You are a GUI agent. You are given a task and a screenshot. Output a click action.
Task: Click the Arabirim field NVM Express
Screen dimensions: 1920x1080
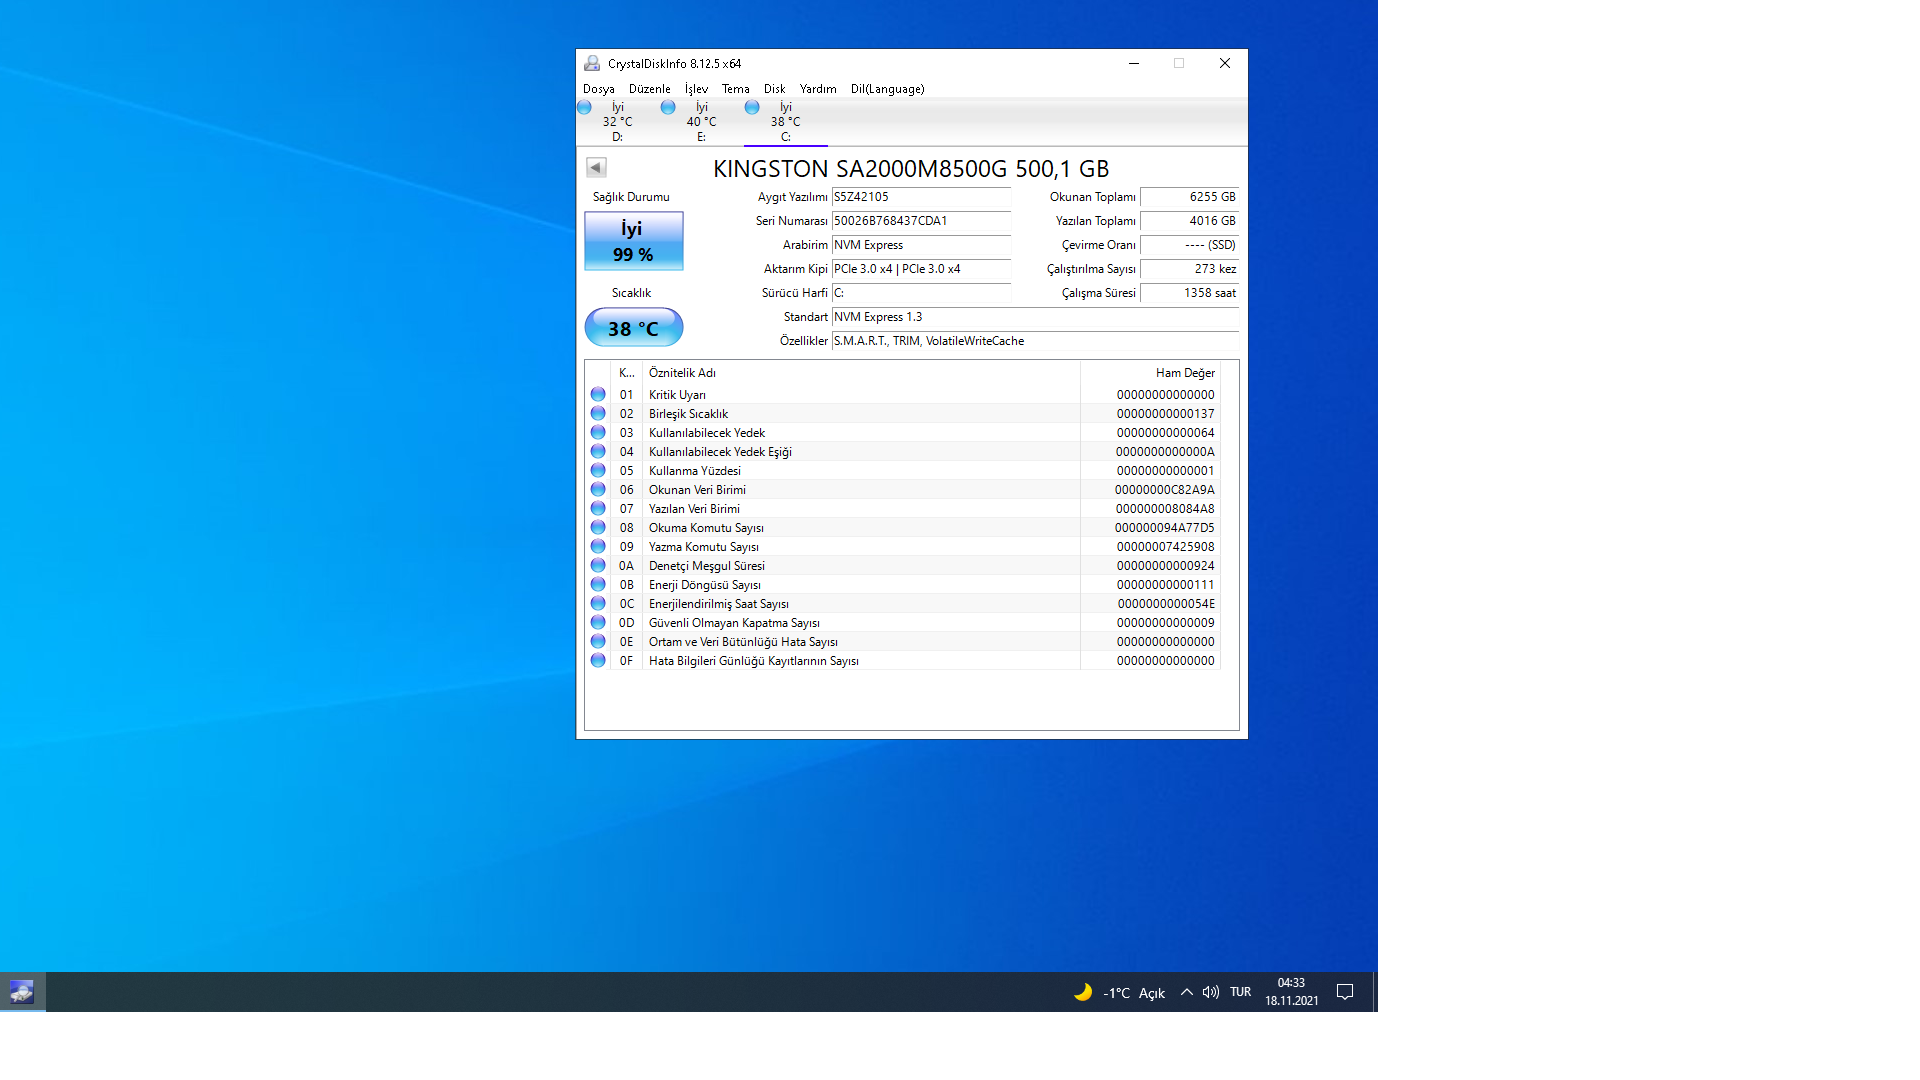pyautogui.click(x=921, y=245)
